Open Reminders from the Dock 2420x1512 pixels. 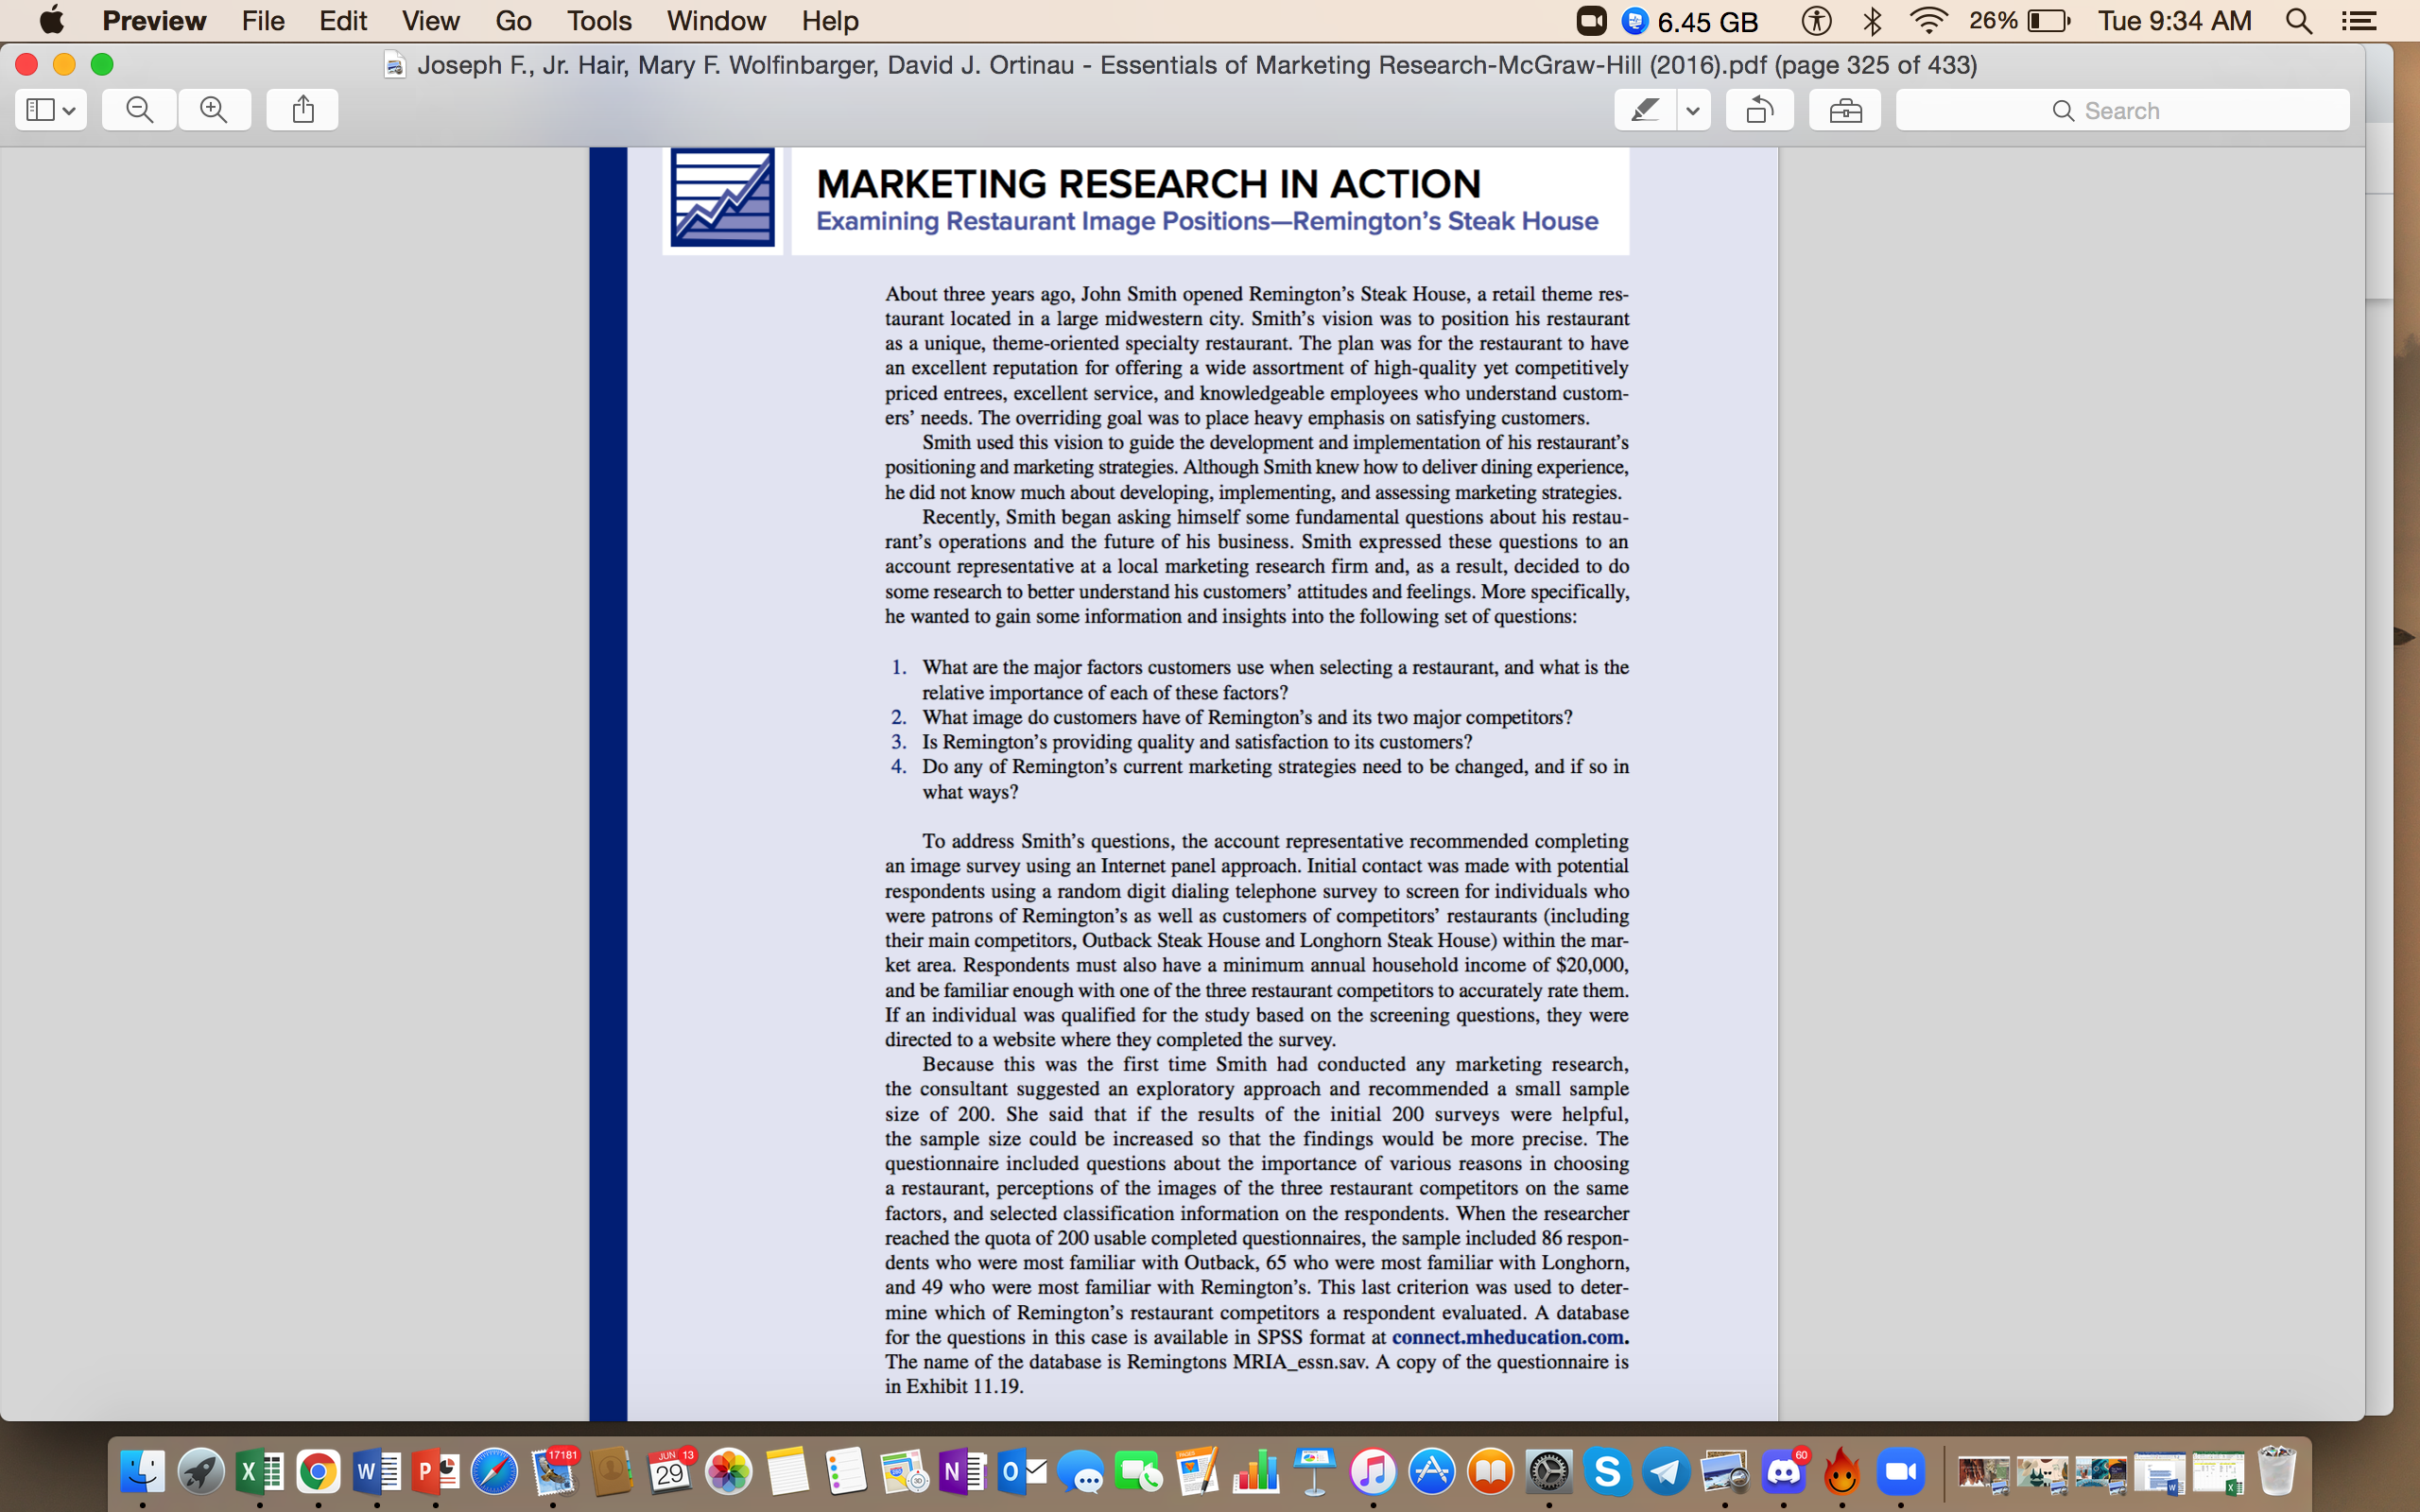[x=845, y=1472]
